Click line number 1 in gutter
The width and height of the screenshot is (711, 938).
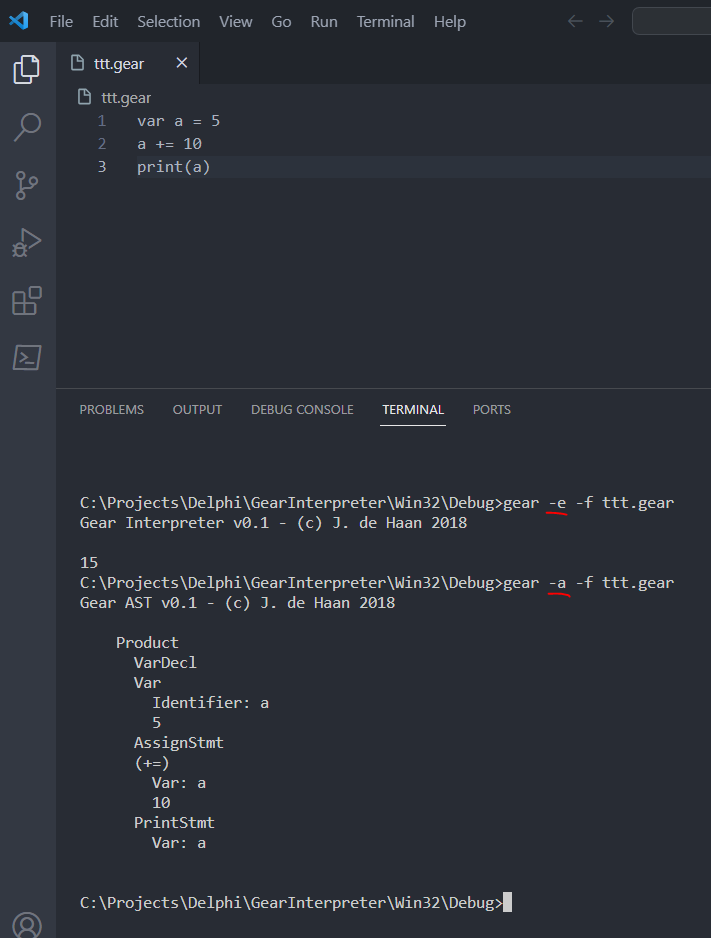point(102,121)
